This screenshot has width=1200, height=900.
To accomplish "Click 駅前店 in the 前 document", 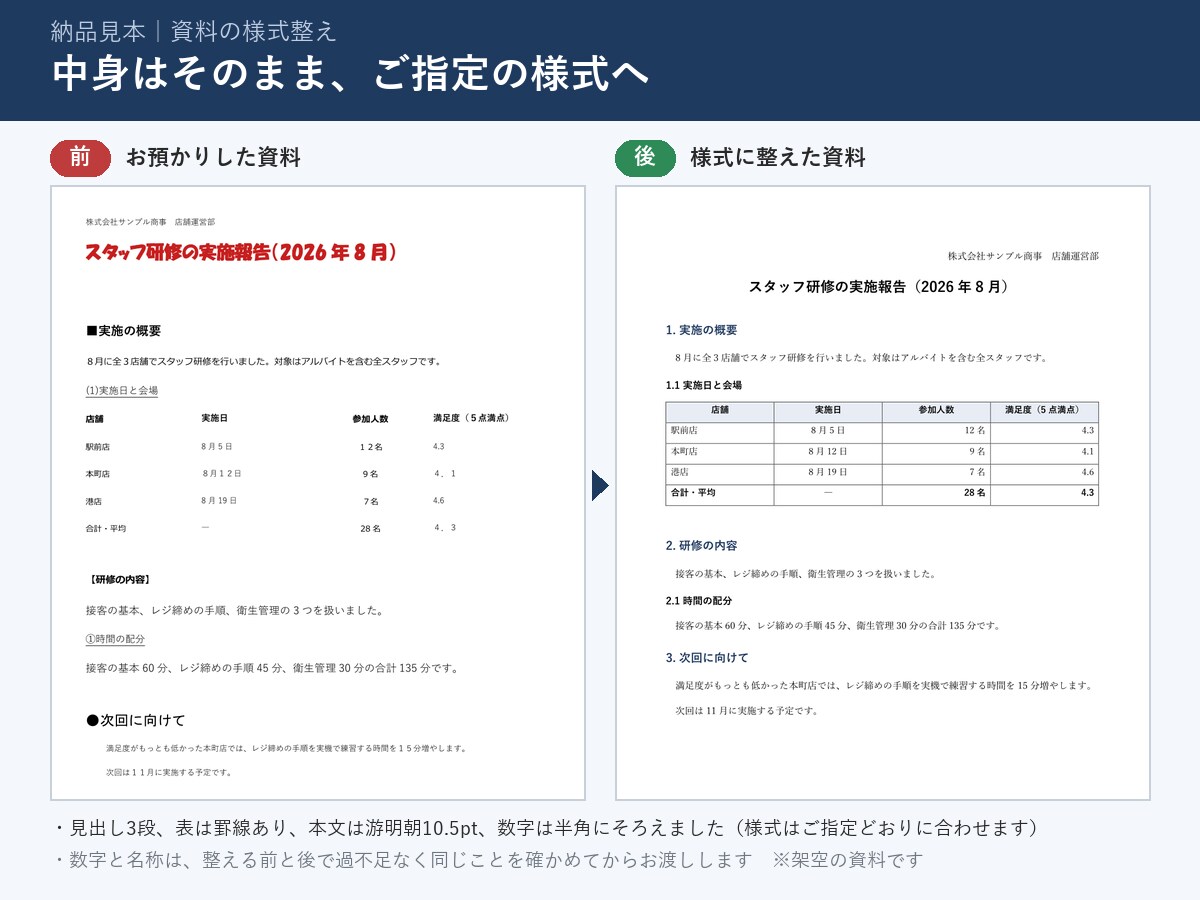I will click(x=98, y=446).
